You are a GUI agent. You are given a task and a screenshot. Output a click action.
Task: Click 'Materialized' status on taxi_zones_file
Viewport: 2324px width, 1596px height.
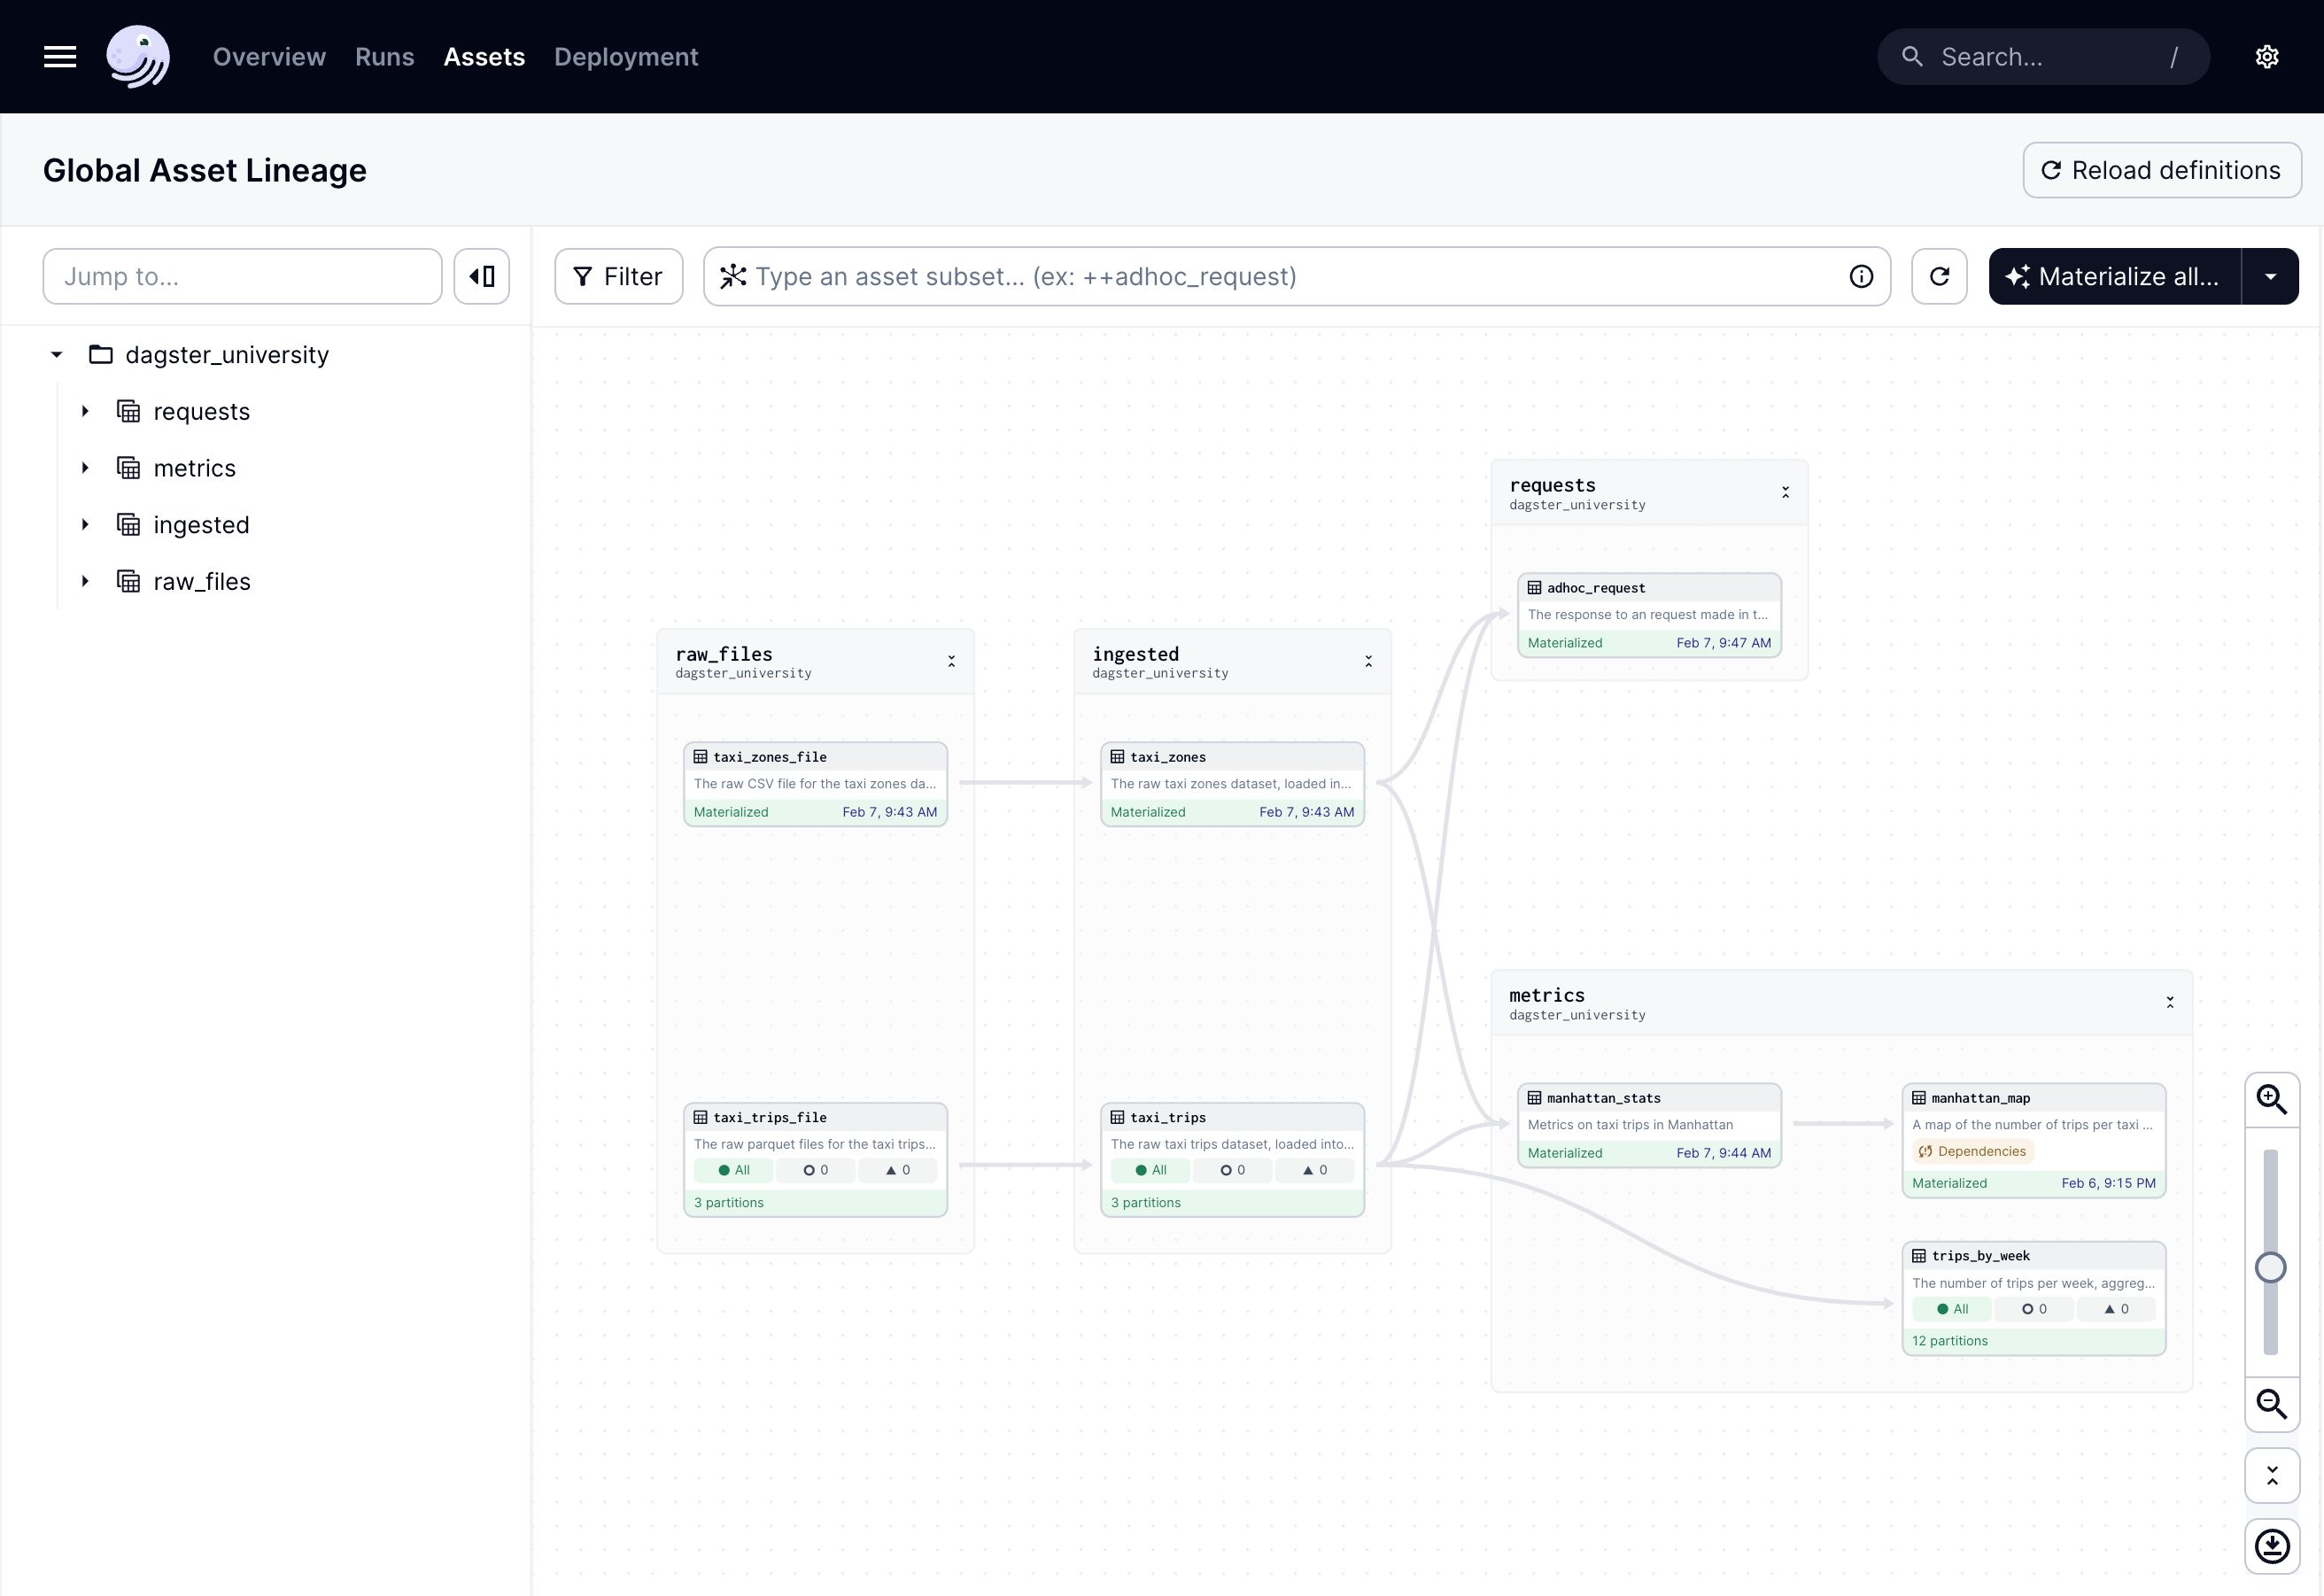pyautogui.click(x=731, y=812)
